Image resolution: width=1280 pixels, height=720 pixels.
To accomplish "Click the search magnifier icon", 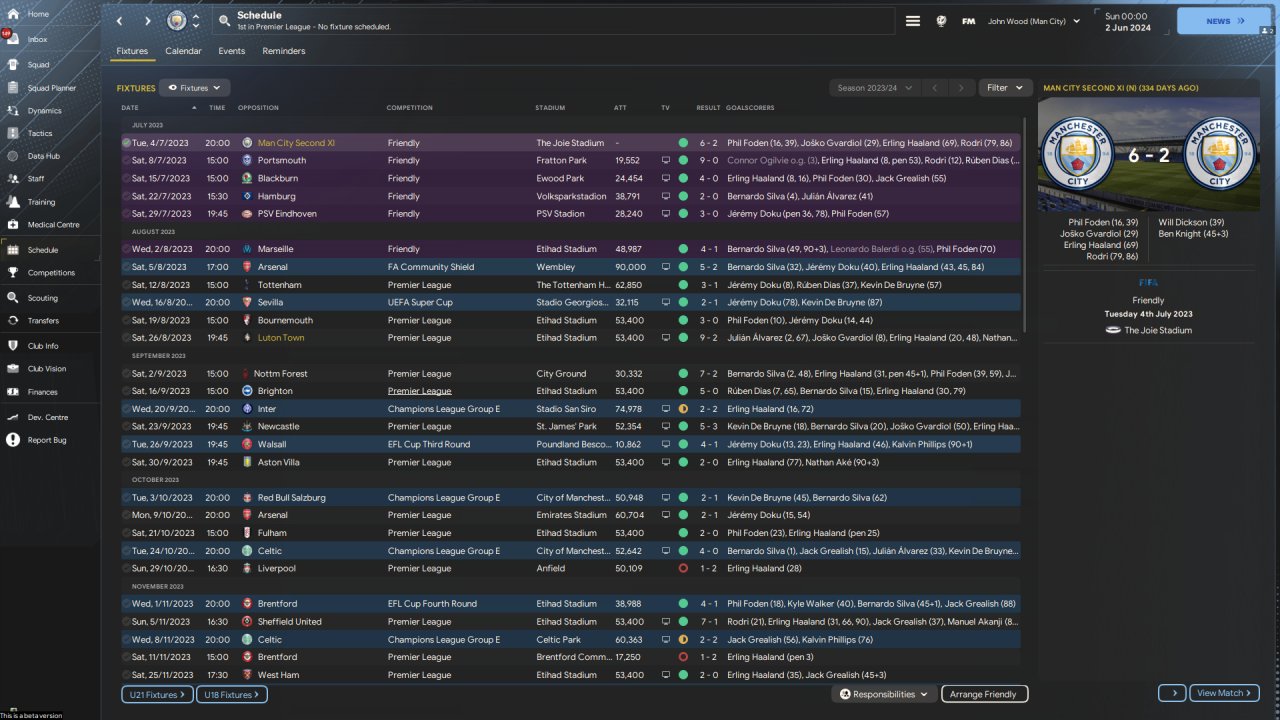I will (x=223, y=21).
